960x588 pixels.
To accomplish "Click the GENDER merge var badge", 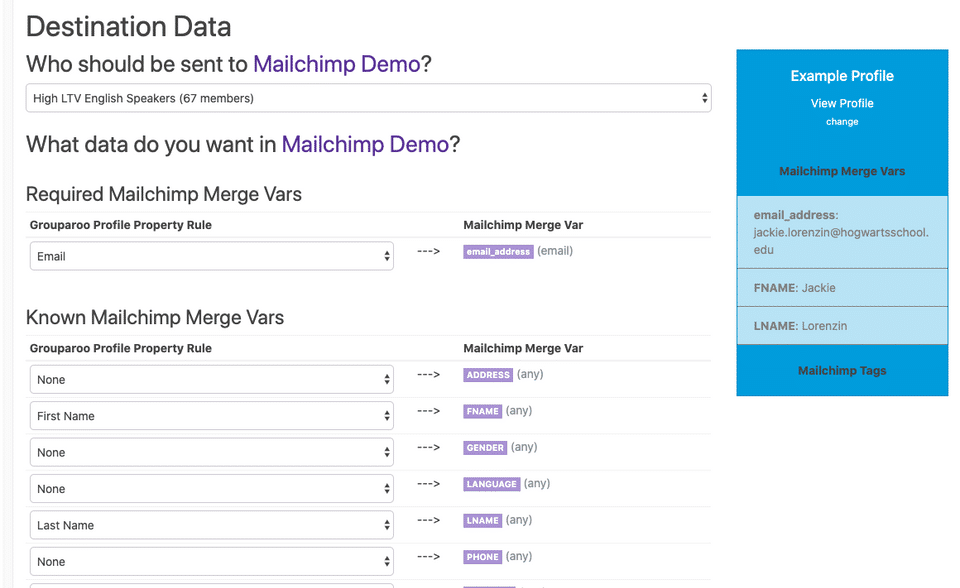I will (x=485, y=448).
